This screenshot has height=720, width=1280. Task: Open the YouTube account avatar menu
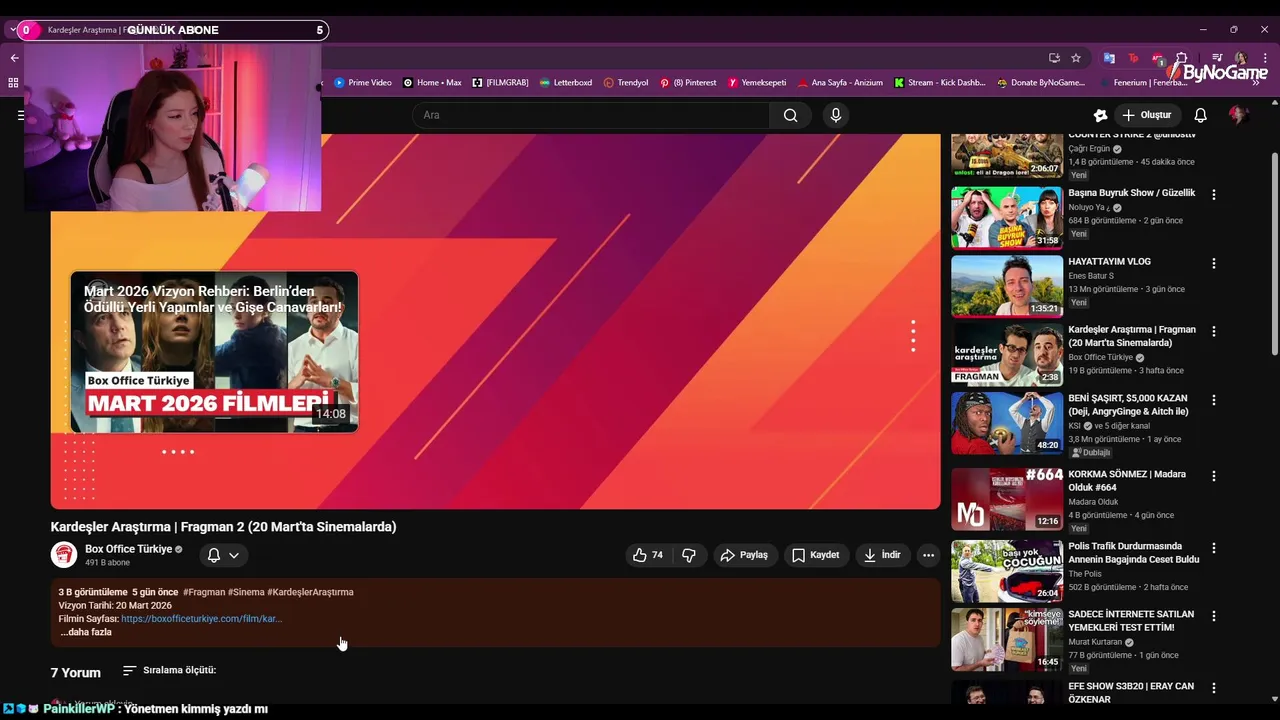[x=1238, y=115]
